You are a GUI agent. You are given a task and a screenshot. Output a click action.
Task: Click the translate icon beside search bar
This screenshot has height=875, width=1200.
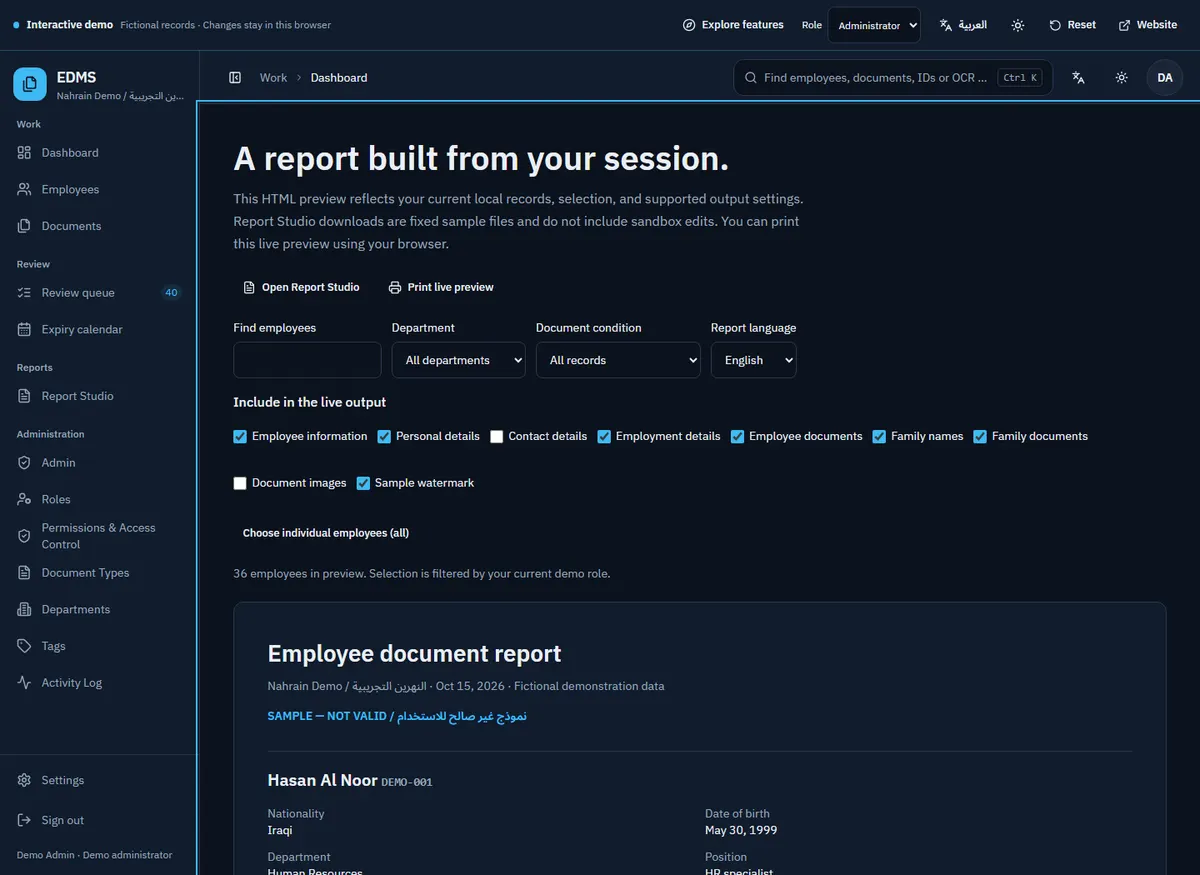(1078, 78)
